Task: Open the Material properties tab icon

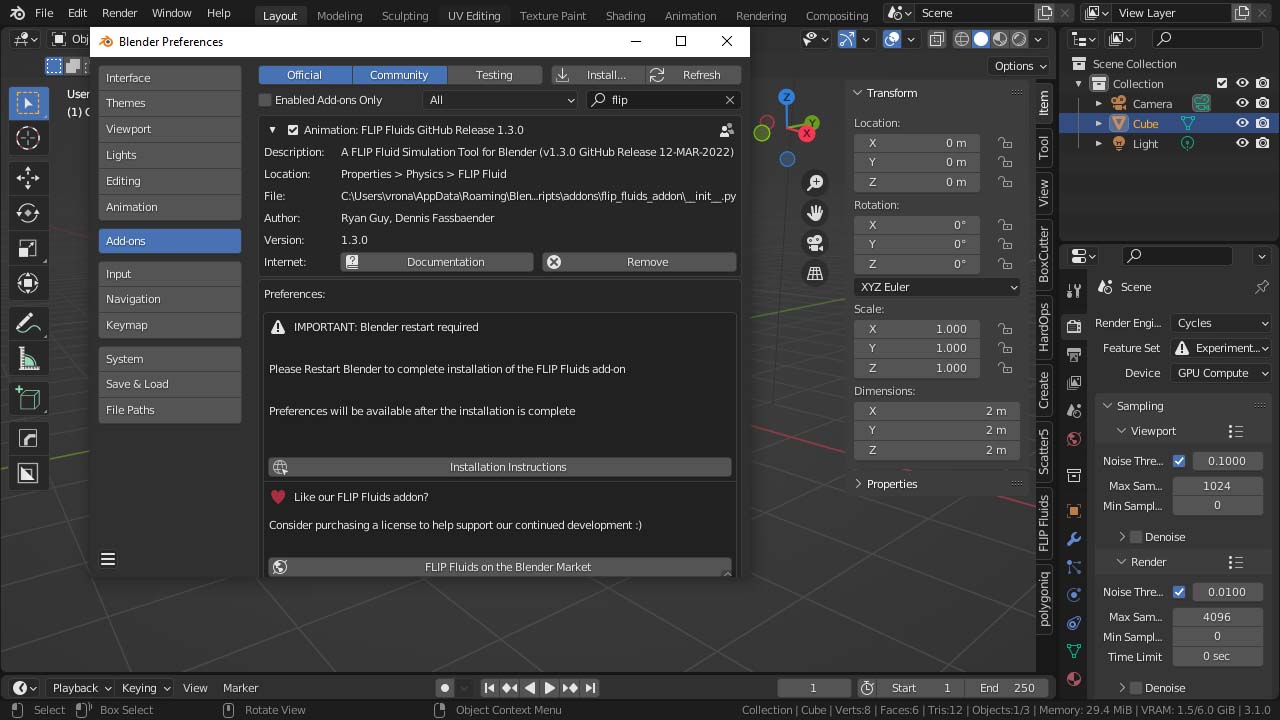Action: tap(1074, 678)
